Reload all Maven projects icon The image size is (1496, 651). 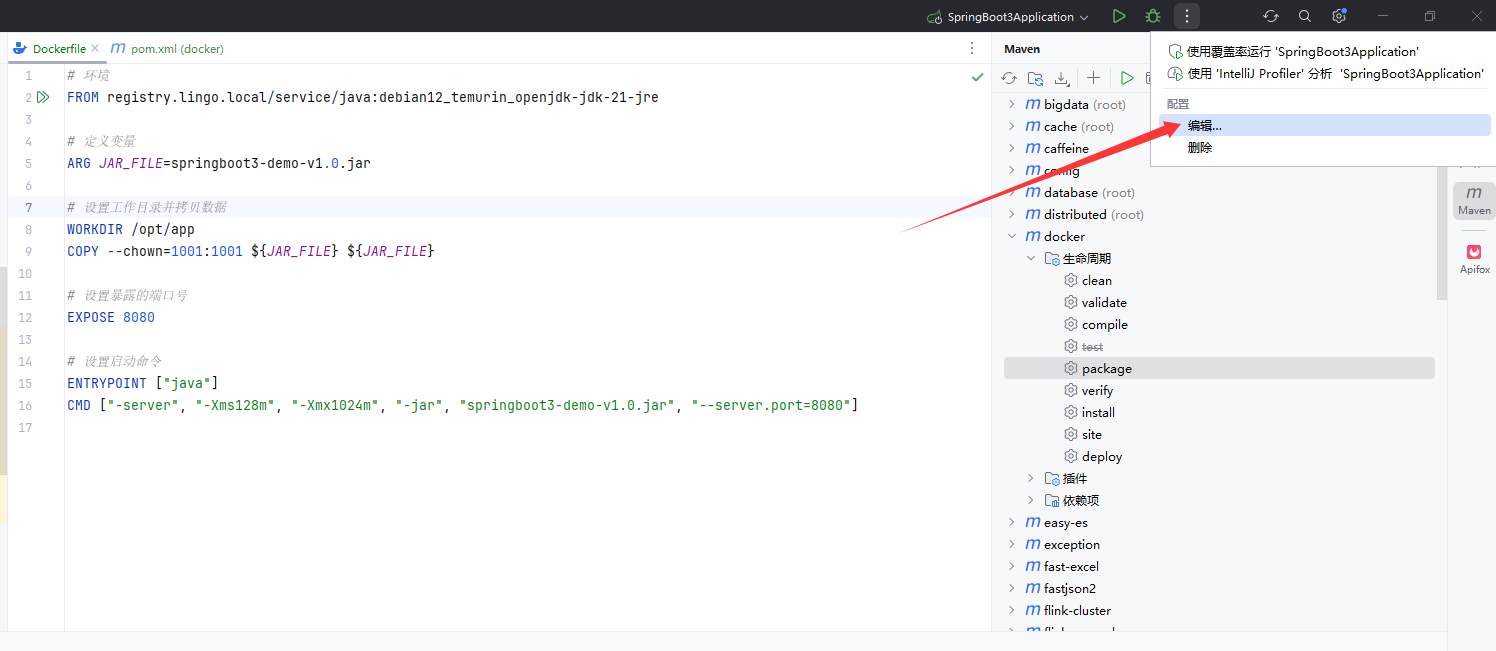point(1009,78)
